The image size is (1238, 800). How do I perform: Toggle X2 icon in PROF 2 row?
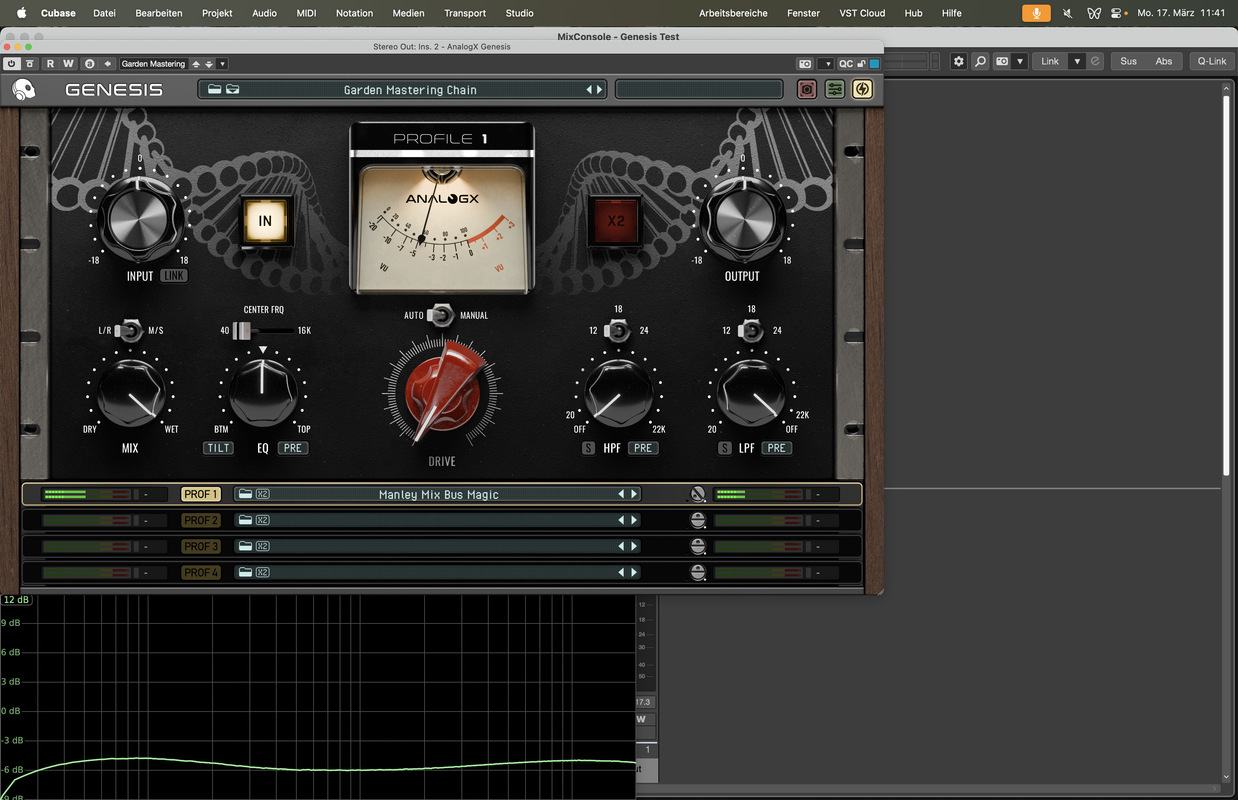pos(263,520)
